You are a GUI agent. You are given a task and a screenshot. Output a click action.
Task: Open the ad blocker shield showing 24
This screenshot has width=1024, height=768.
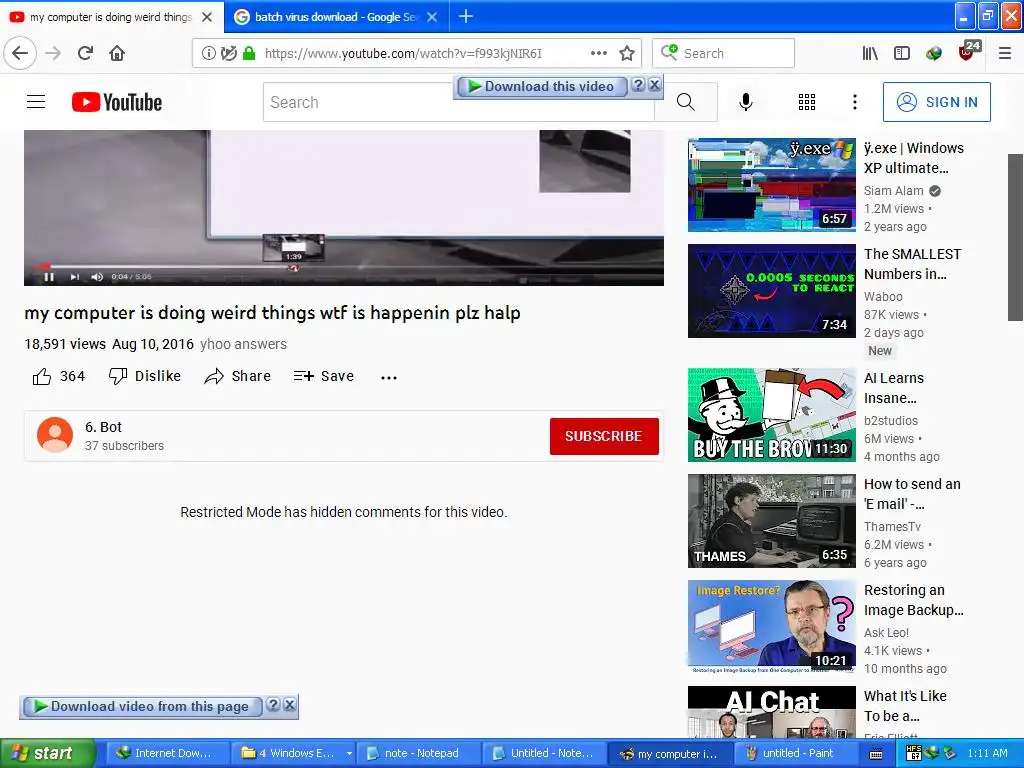(968, 52)
